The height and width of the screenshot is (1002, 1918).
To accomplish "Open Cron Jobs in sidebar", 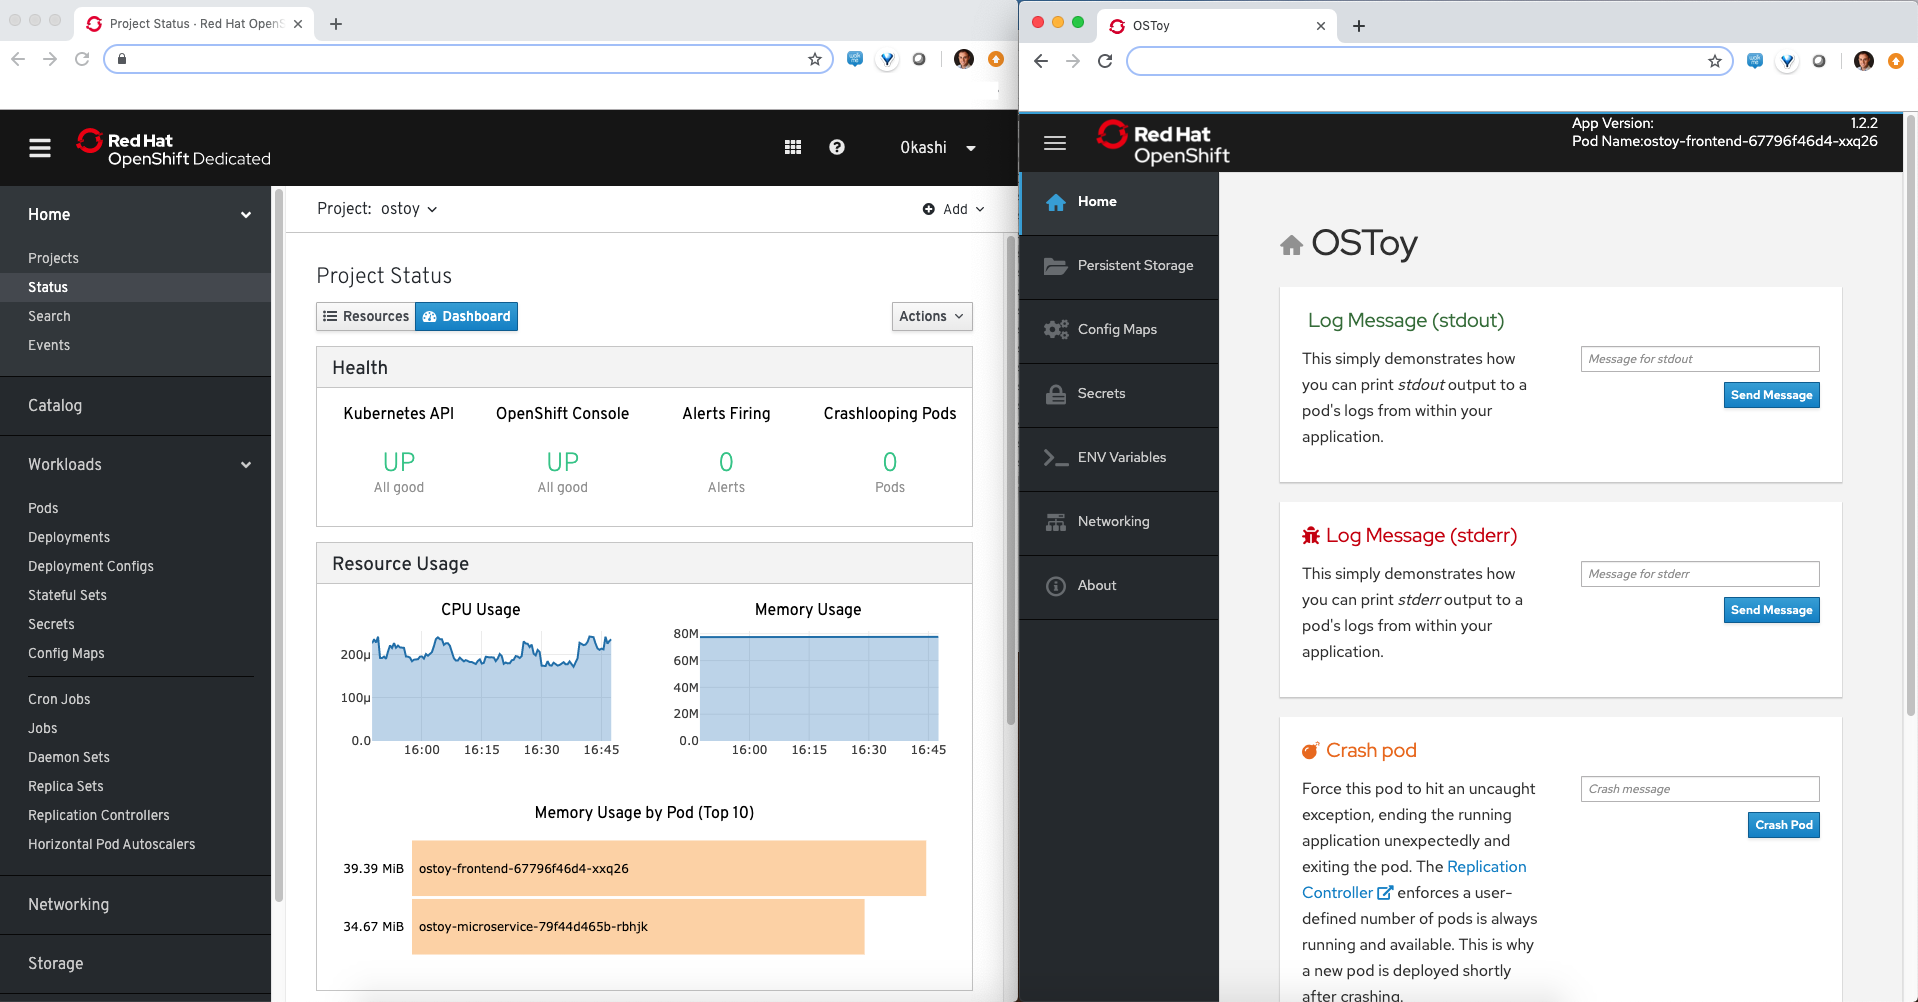I will (x=59, y=699).
